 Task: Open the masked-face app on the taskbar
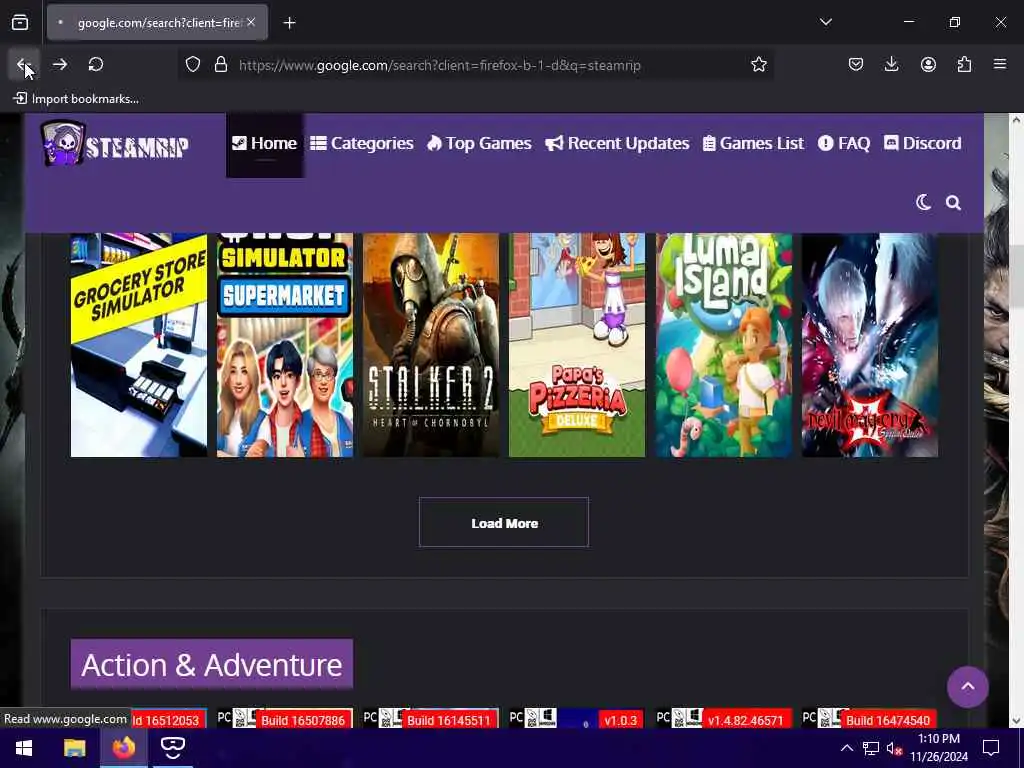pyautogui.click(x=172, y=748)
